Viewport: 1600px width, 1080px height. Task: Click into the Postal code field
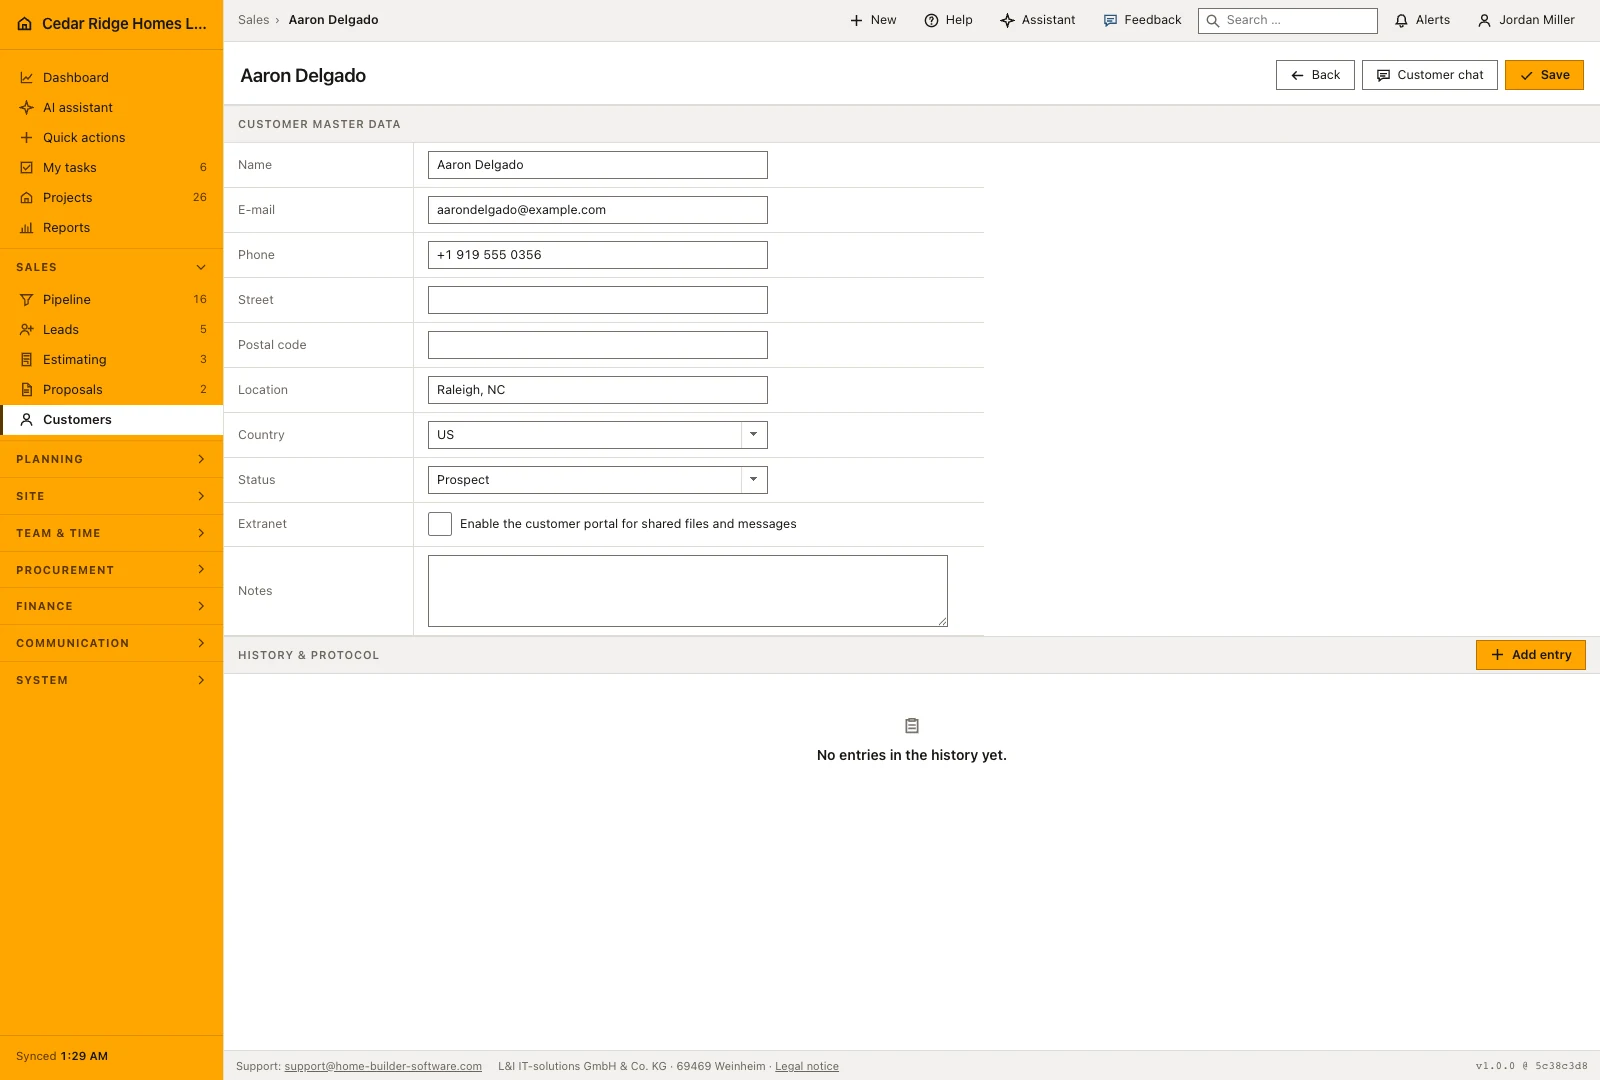point(598,345)
